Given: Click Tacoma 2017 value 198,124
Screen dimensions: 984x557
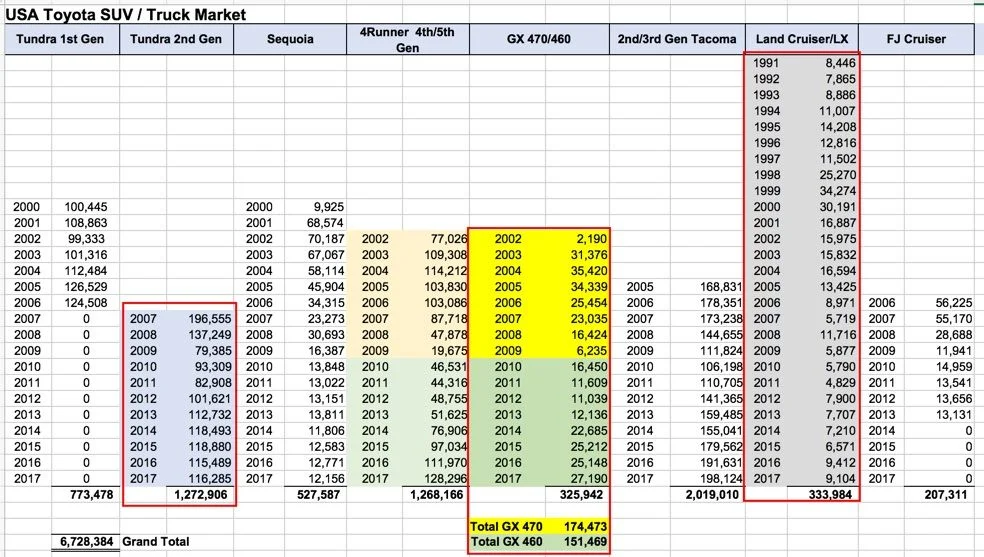Looking at the screenshot, I should click(x=721, y=479).
